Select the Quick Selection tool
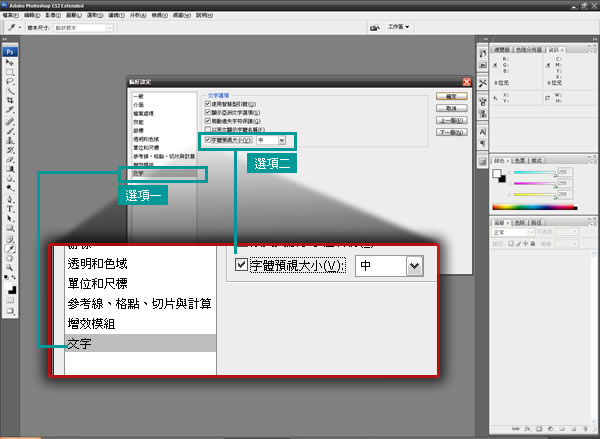This screenshot has width=600, height=439. click(x=10, y=91)
